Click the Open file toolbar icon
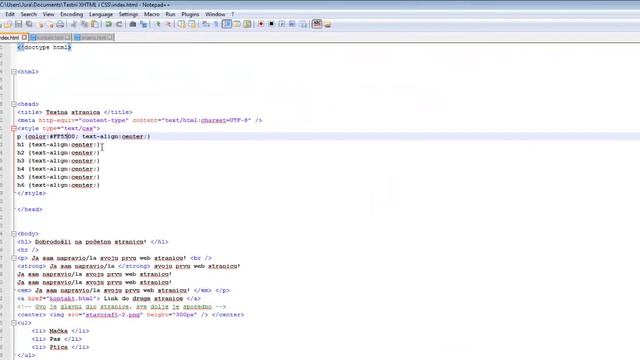Viewport: 640px width, 360px height. pos(8,24)
